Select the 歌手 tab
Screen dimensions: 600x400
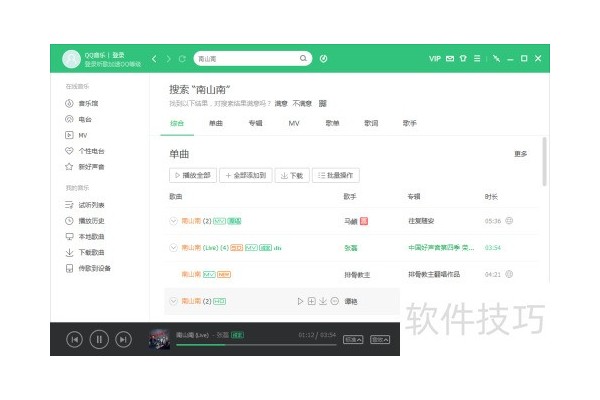coord(409,123)
